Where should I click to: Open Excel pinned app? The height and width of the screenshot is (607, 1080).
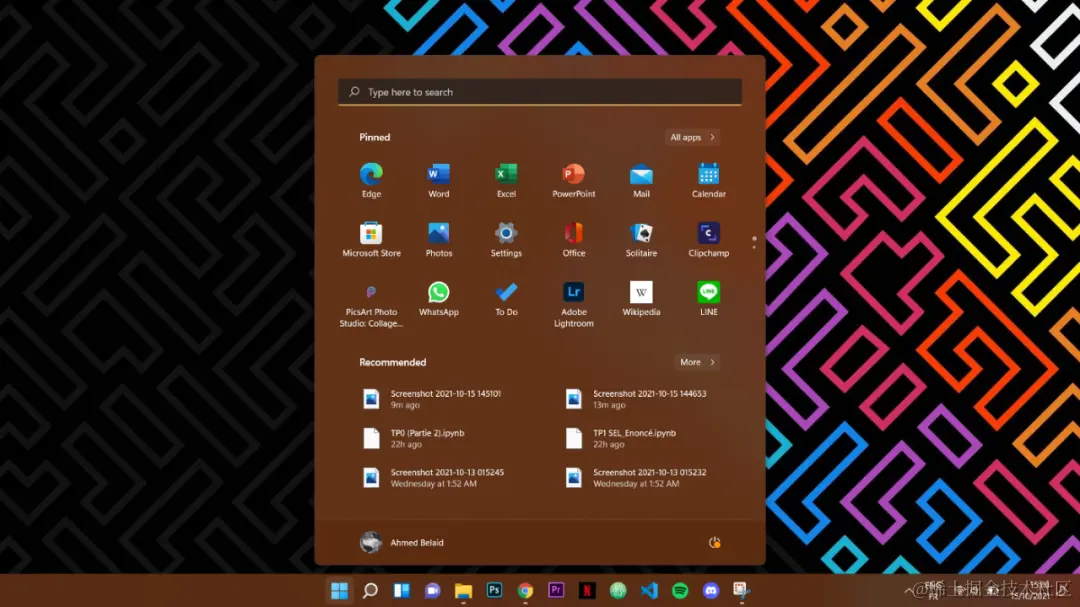tap(506, 181)
